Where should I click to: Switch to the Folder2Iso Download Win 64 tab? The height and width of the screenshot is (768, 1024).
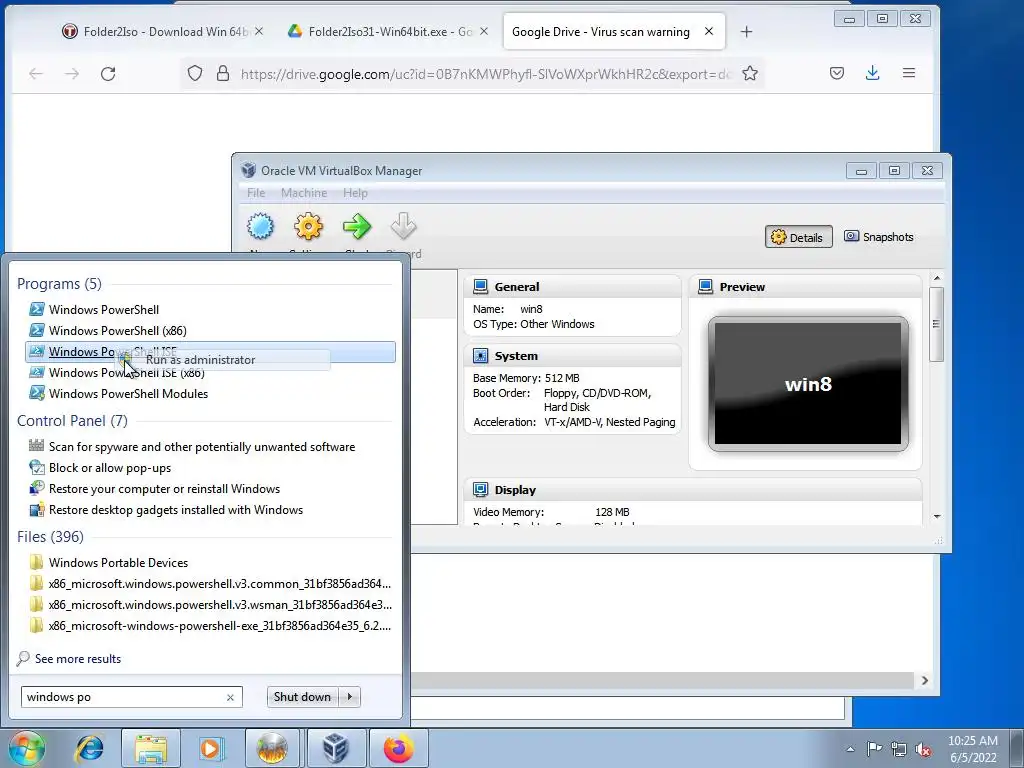coord(161,31)
